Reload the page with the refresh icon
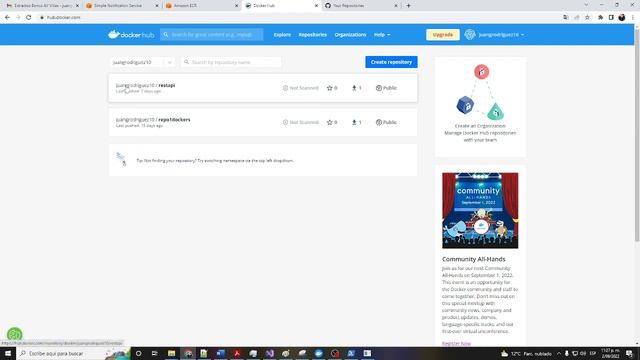 pos(29,17)
